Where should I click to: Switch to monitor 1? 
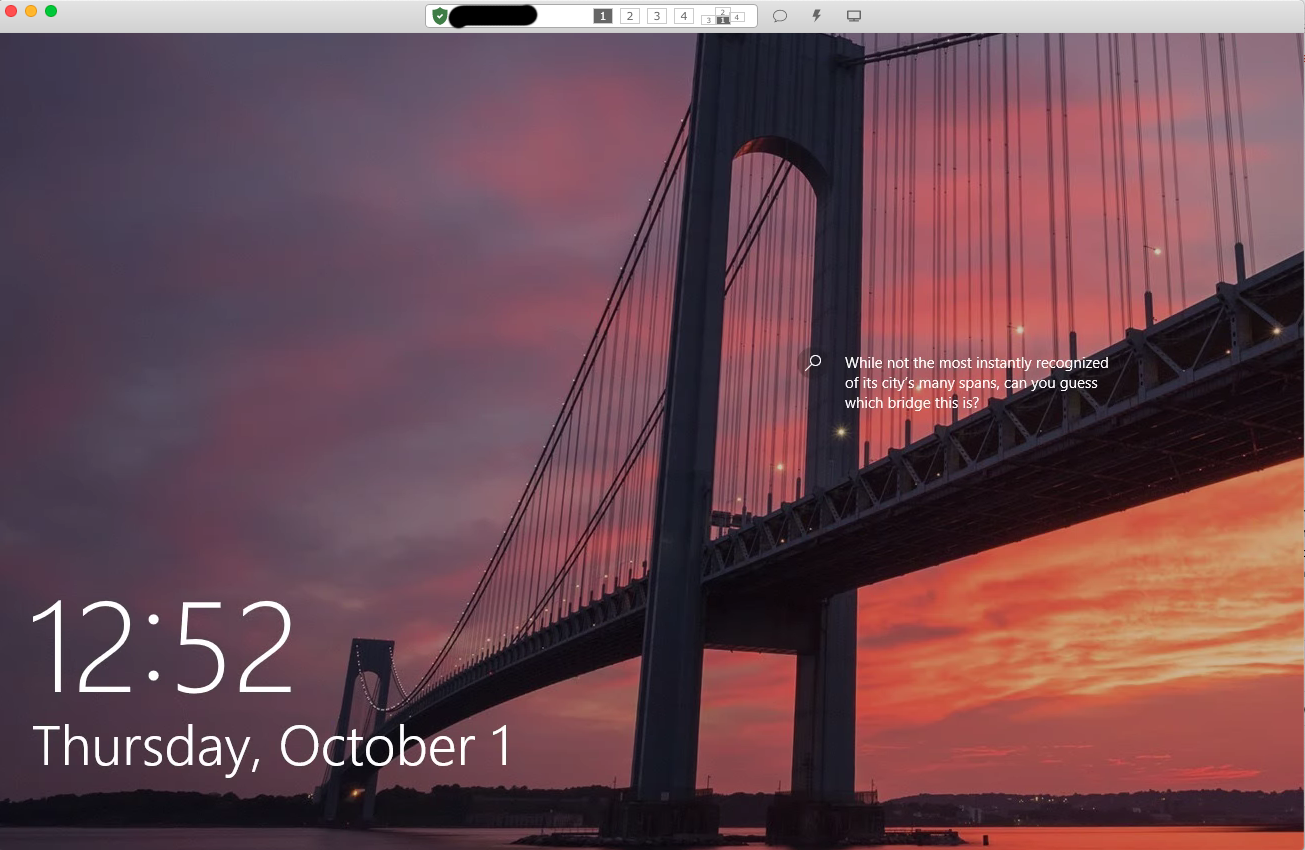coord(602,15)
